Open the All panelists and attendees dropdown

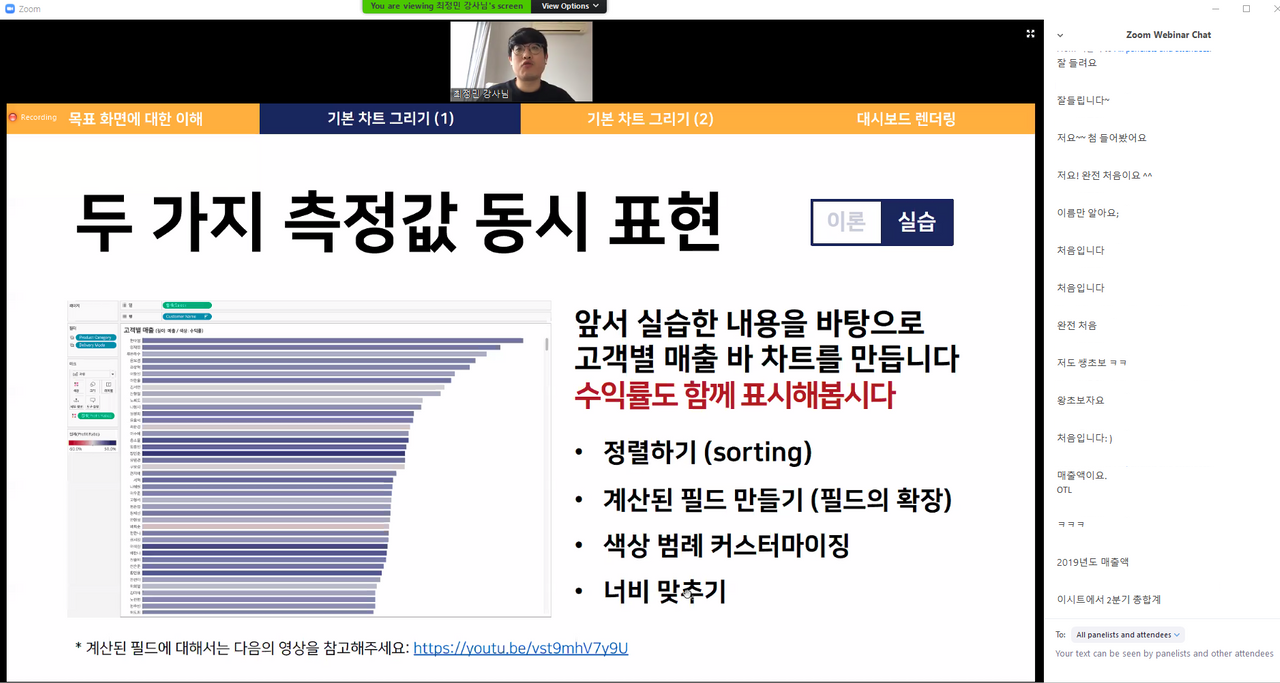1127,635
